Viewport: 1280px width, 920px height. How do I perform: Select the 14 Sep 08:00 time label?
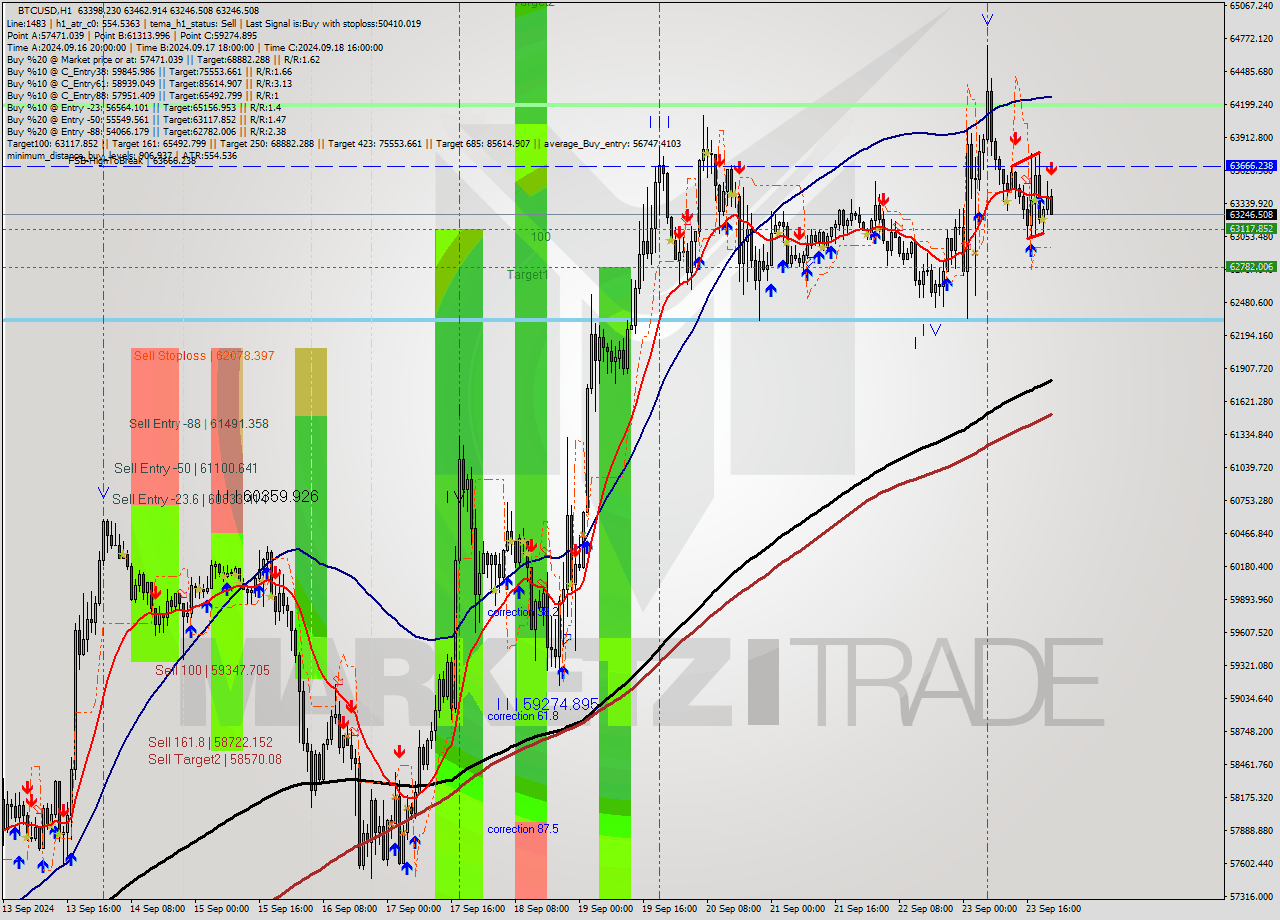[157, 909]
